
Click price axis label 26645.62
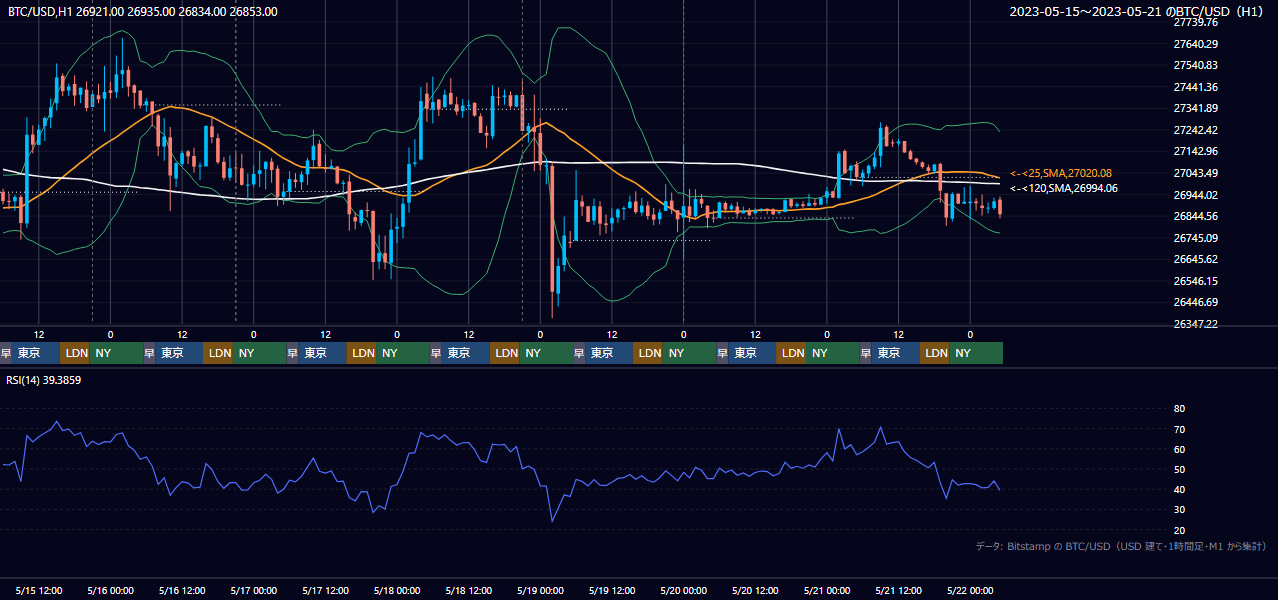[x=1196, y=259]
